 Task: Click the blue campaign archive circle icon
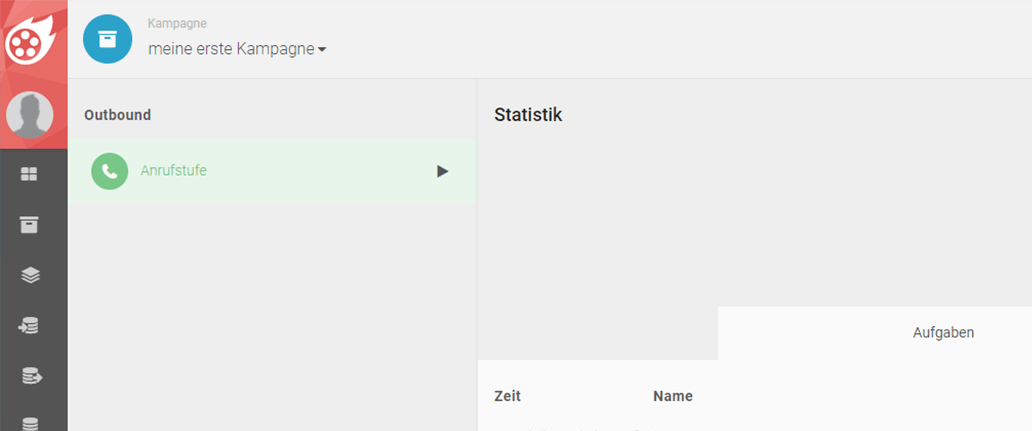pyautogui.click(x=108, y=39)
